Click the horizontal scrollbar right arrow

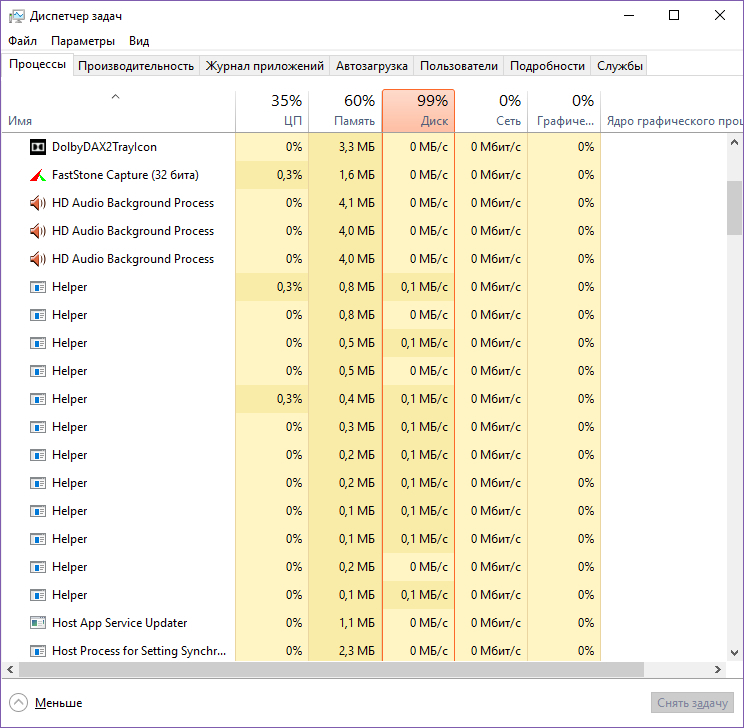click(x=718, y=669)
